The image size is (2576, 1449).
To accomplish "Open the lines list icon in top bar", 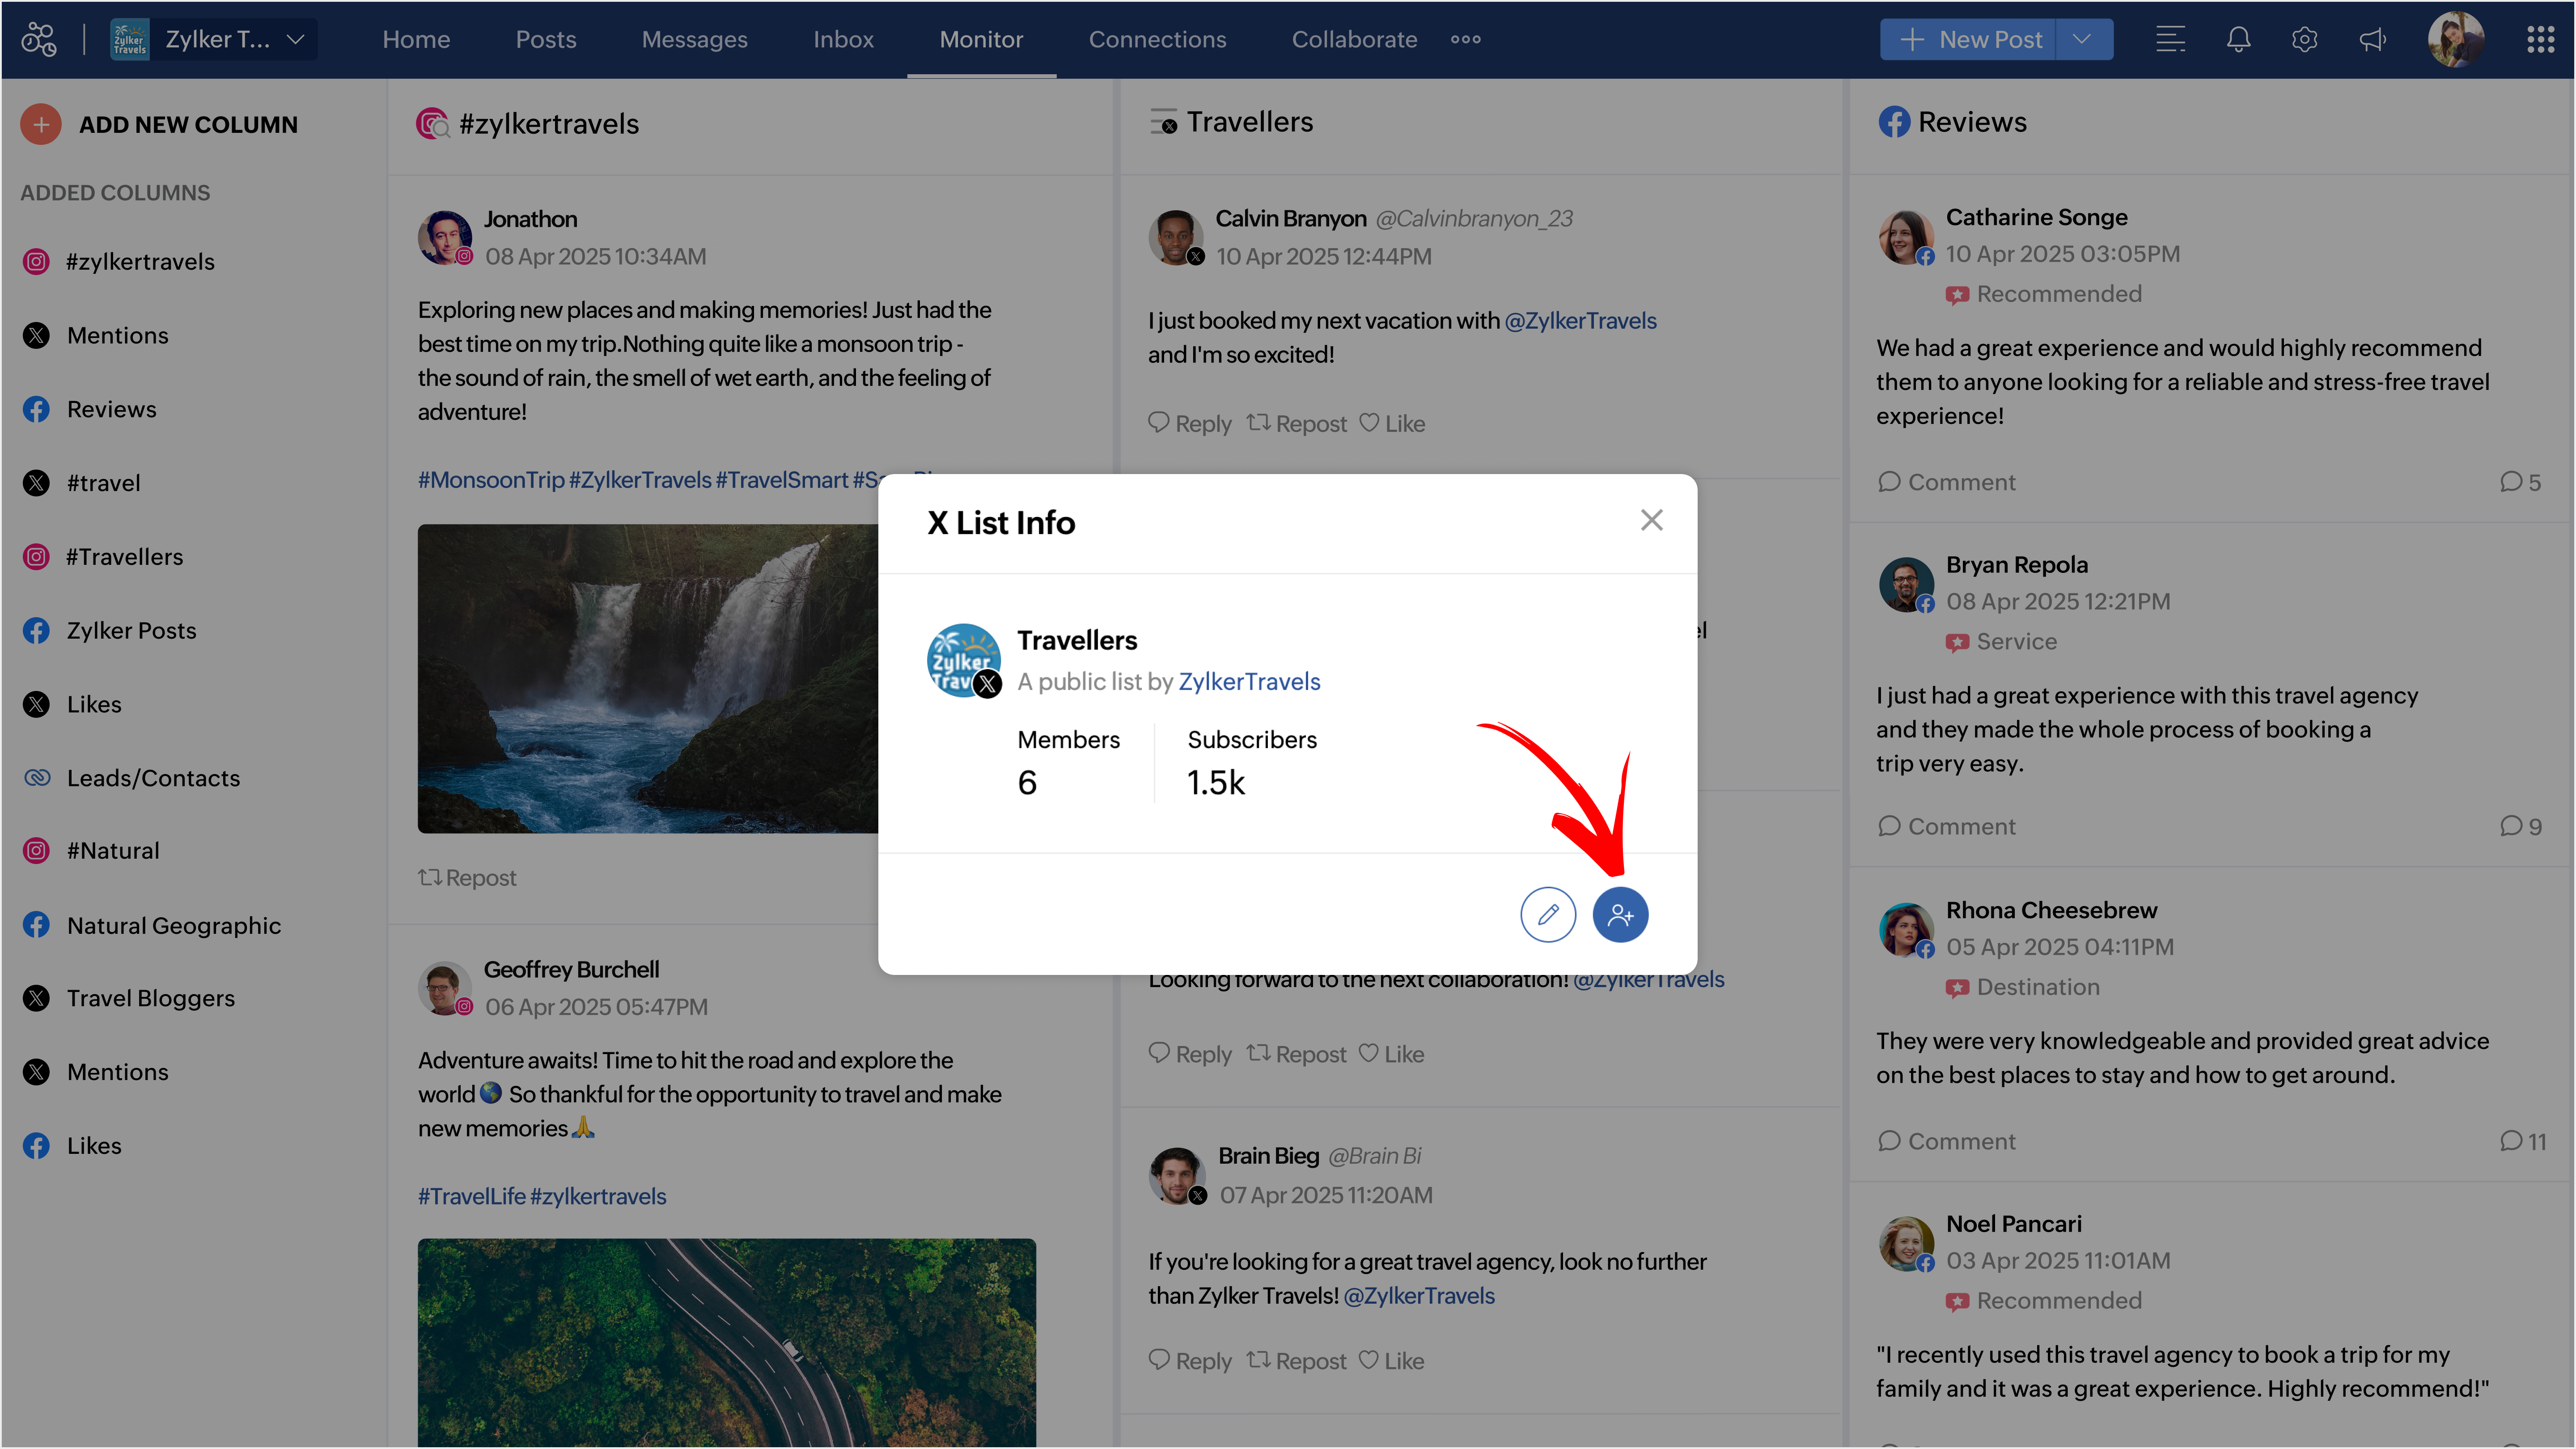I will (x=2170, y=40).
